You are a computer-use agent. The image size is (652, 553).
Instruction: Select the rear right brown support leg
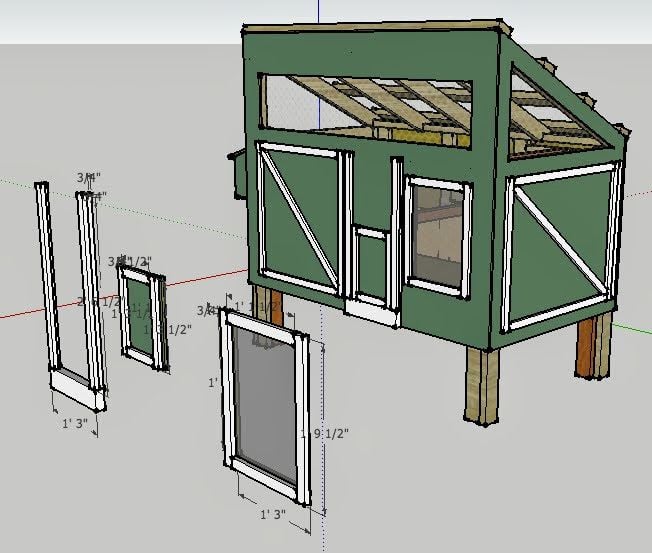[x=591, y=345]
